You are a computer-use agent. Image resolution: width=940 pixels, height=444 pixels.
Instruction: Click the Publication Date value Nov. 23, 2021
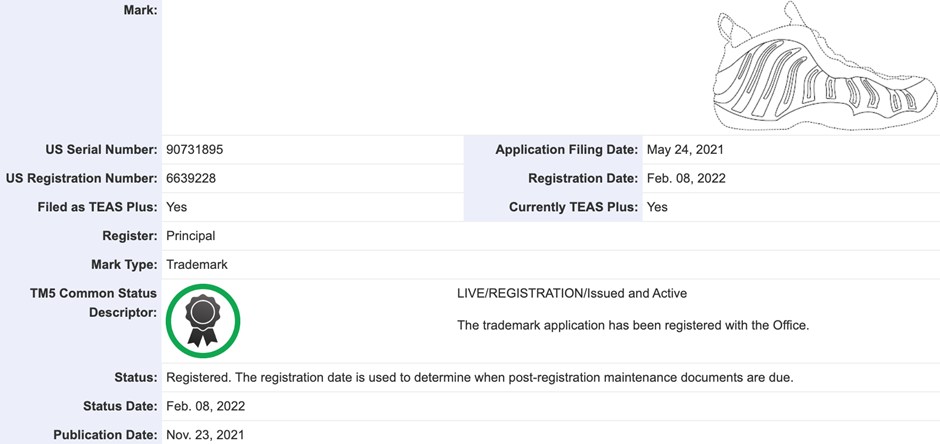205,436
